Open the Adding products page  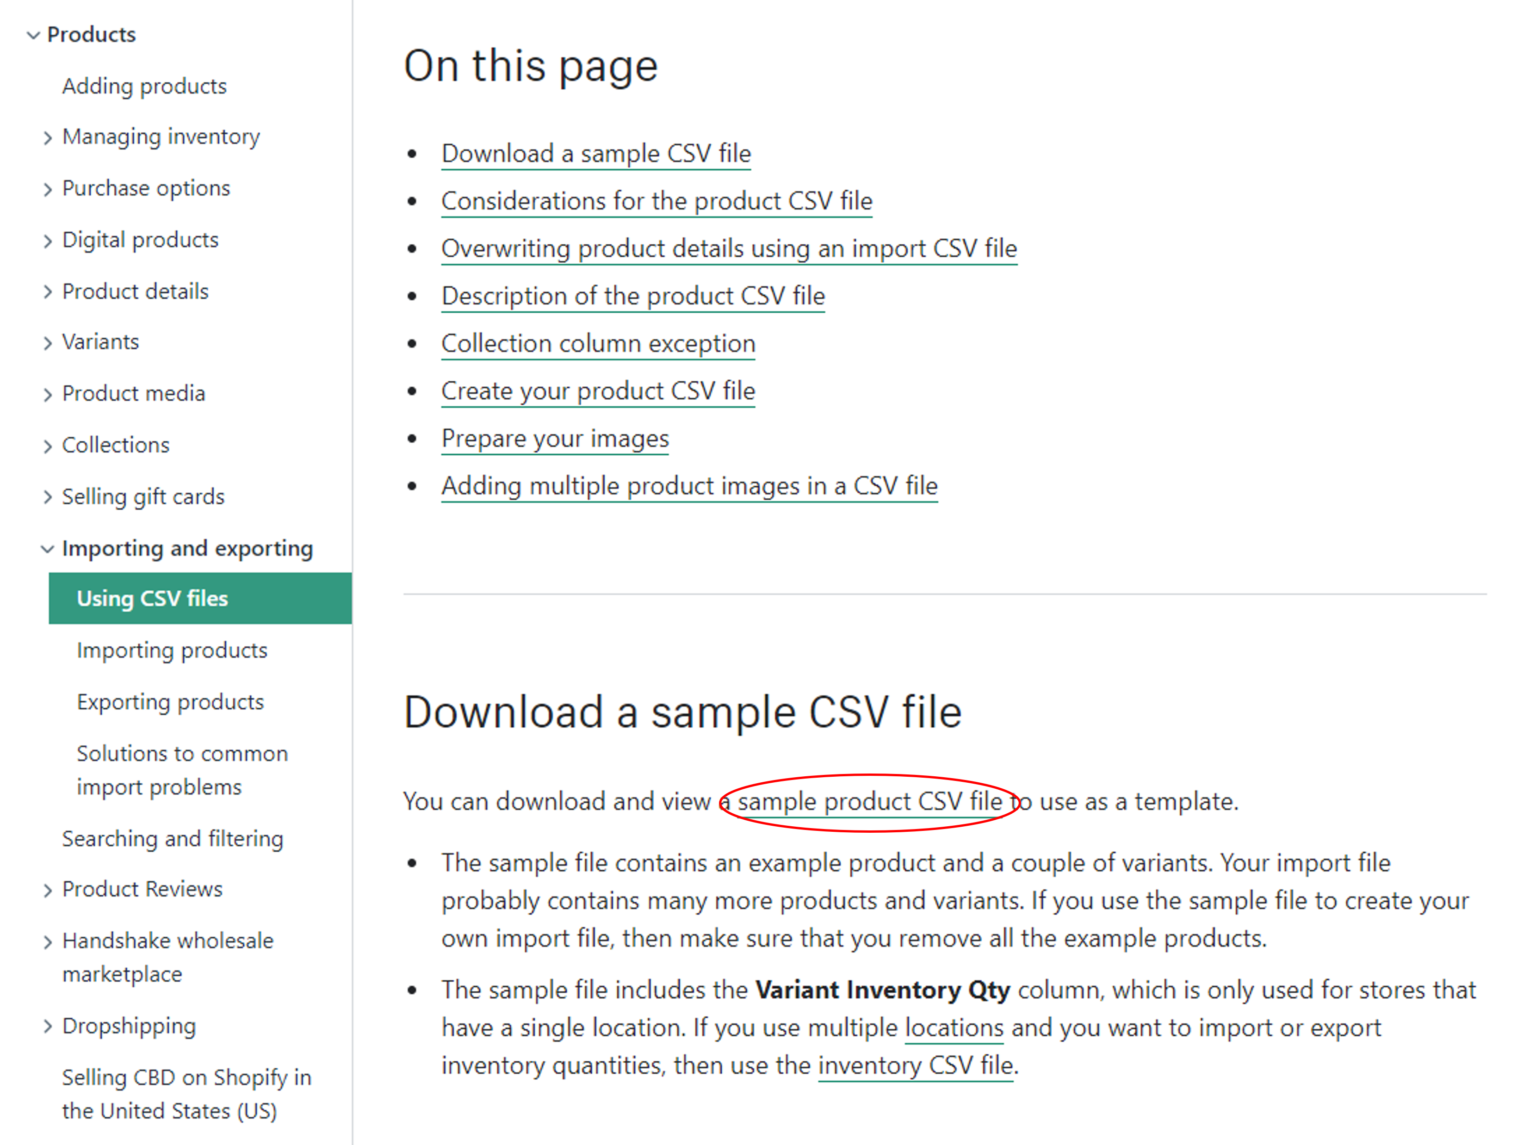pyautogui.click(x=144, y=85)
